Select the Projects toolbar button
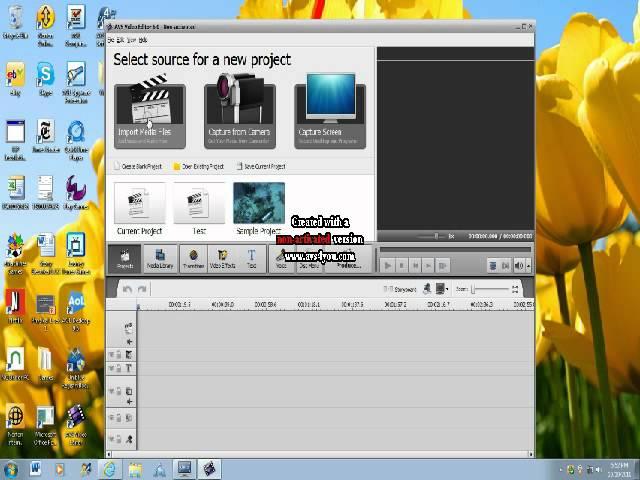Viewport: 640px width, 480px height. (x=125, y=259)
